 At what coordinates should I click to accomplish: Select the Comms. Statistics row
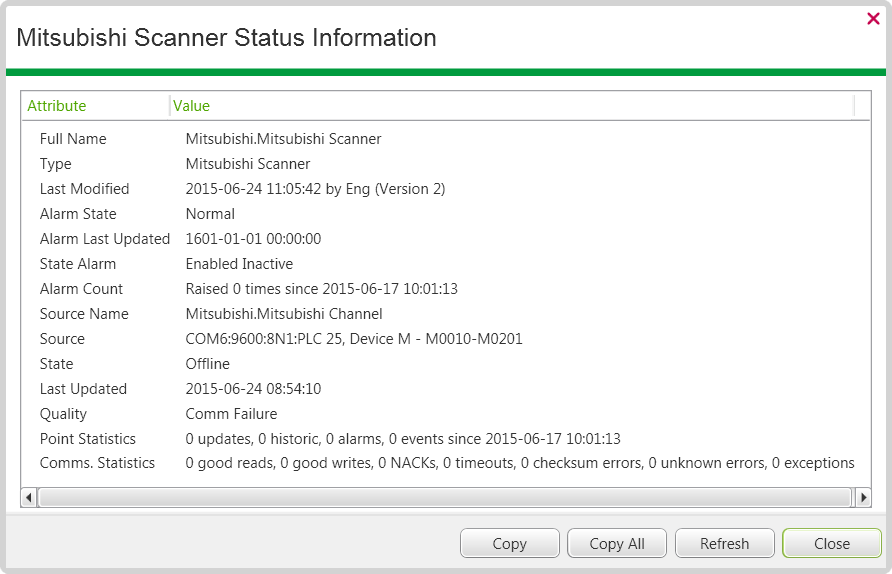pyautogui.click(x=97, y=464)
